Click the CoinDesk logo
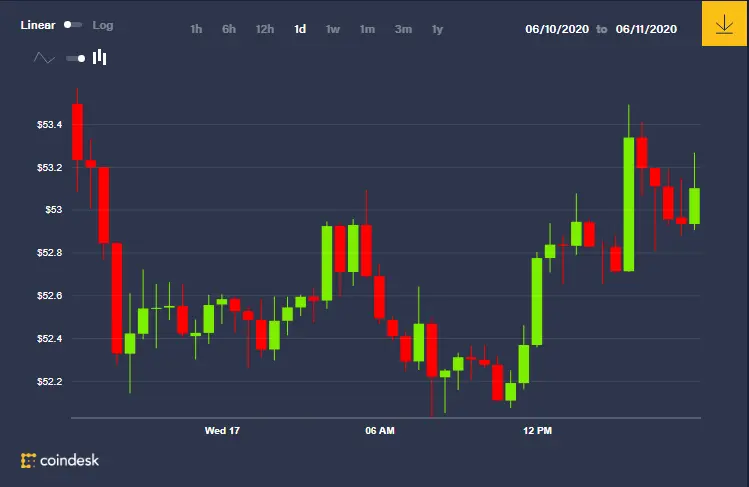The image size is (749, 487). pyautogui.click(x=60, y=460)
